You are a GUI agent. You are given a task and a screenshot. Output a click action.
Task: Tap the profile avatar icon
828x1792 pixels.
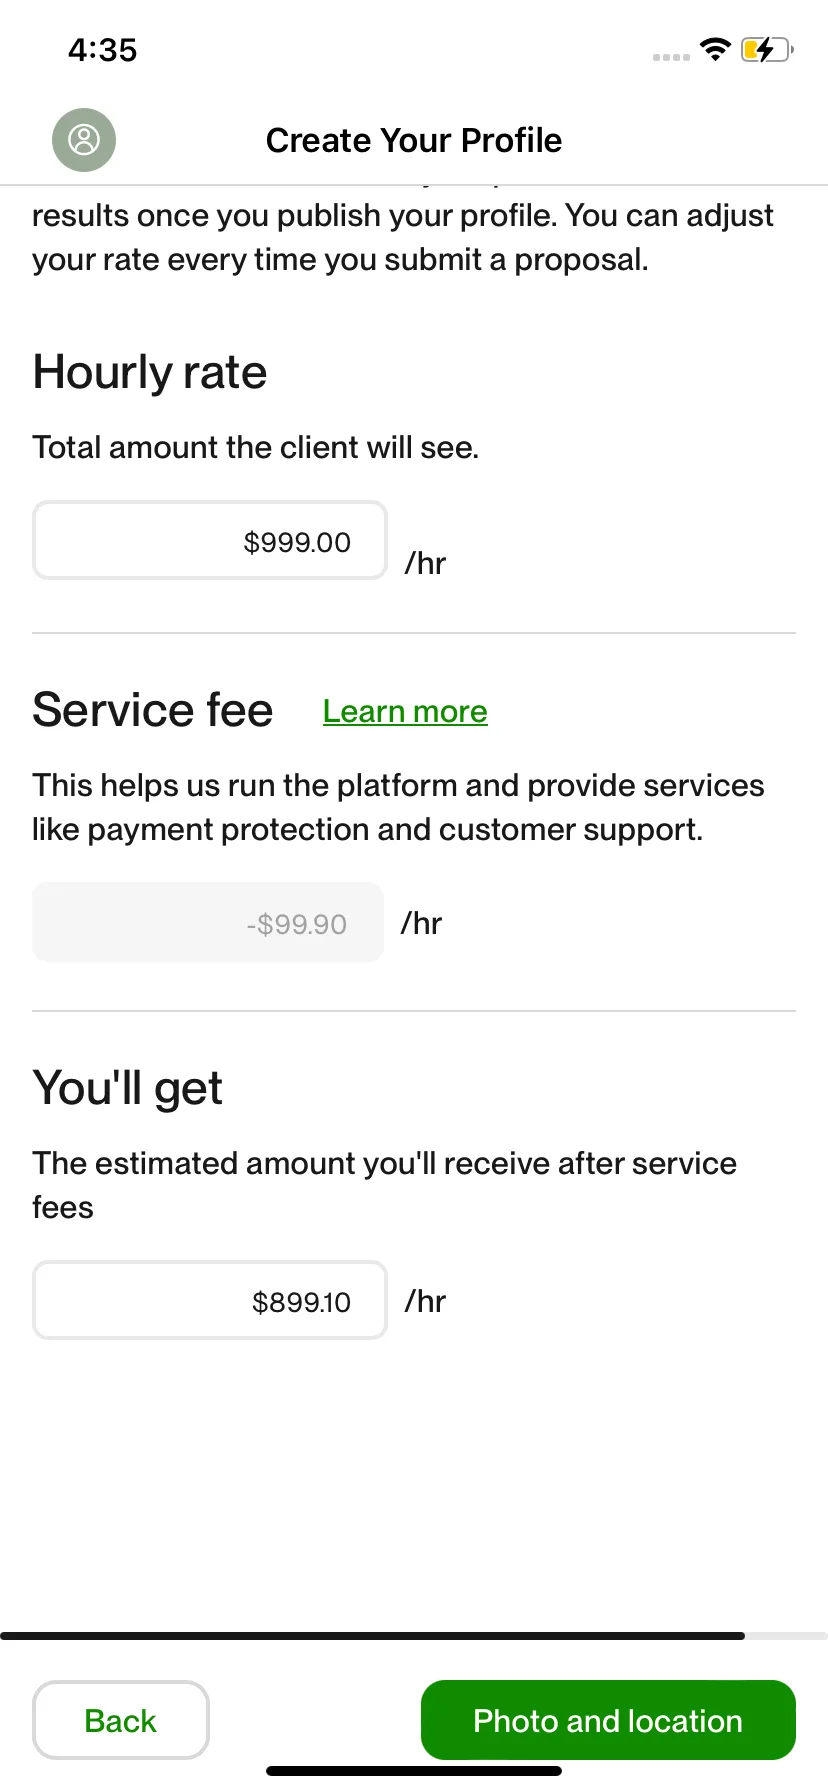[x=84, y=140]
